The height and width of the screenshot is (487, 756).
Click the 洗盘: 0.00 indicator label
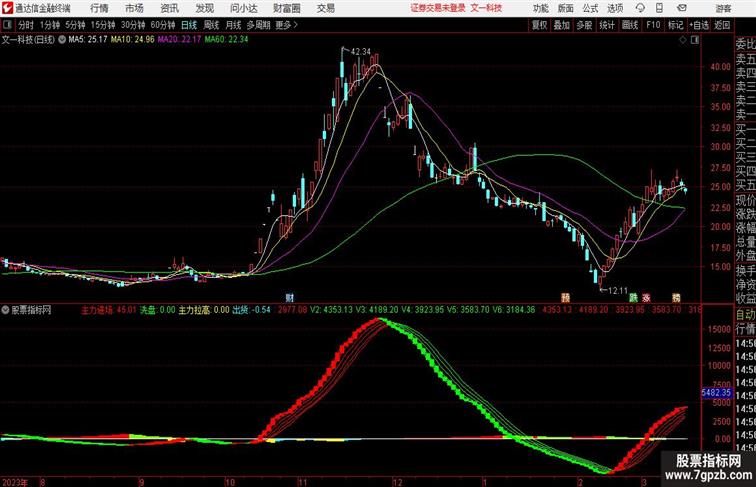[158, 310]
